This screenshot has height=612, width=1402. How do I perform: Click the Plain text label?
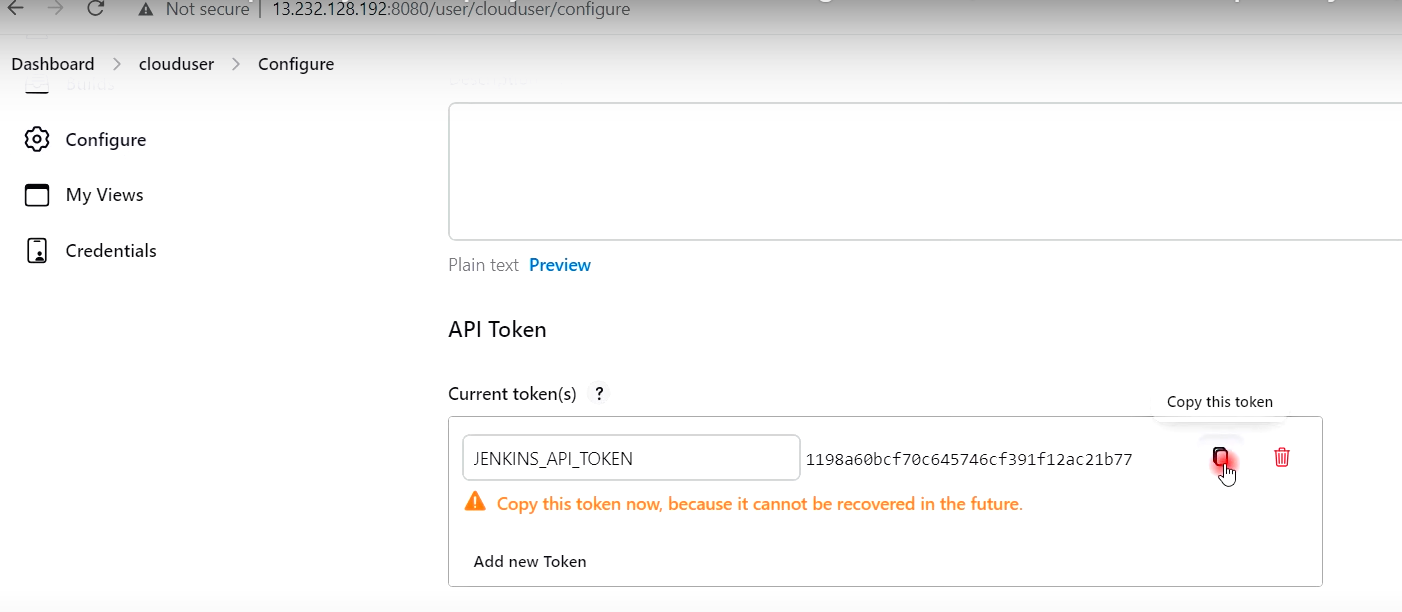click(484, 265)
